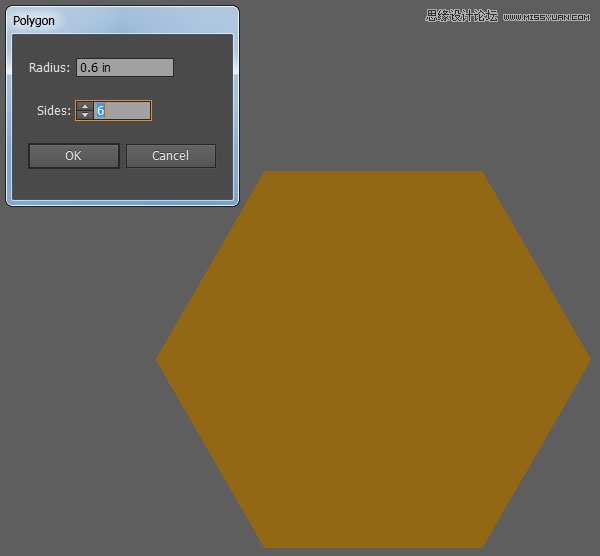
Task: Click the WWW.MISSYUAN.COM watermark text
Action: (548, 17)
